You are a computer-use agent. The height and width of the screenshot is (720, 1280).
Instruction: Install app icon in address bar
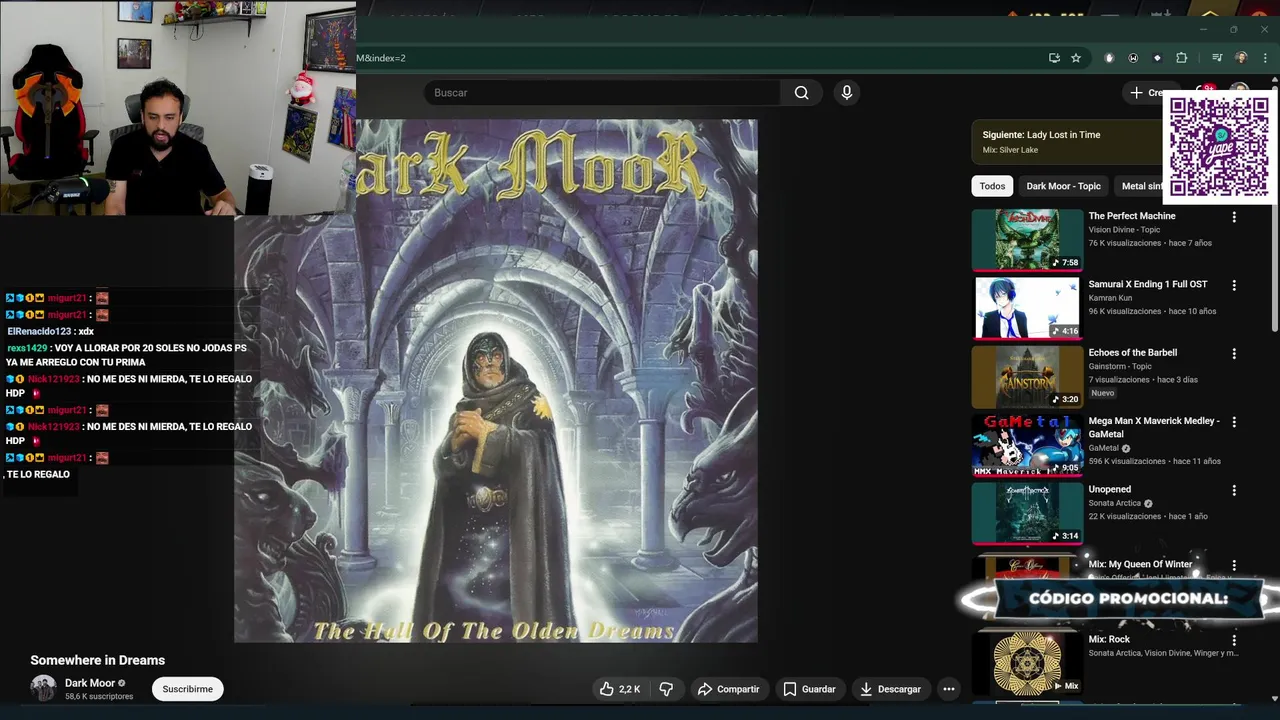(x=1054, y=58)
